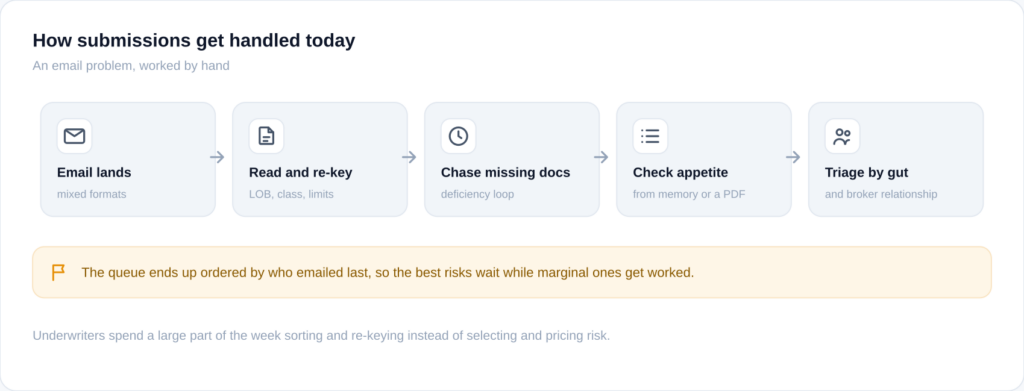Viewport: 1024px width, 391px height.
Task: Click the arrow between Read and re-key and Chase missing docs
Action: point(409,157)
